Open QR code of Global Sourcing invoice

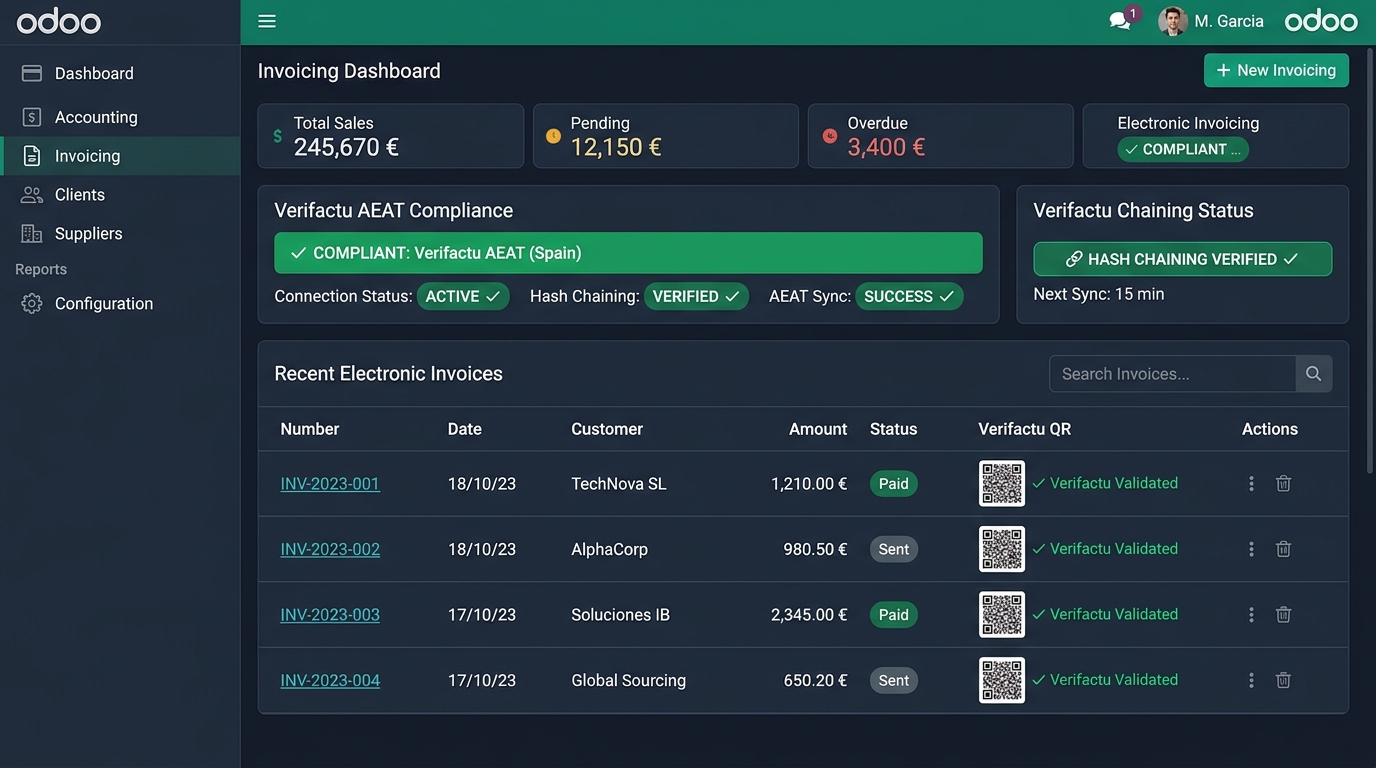coord(1002,680)
